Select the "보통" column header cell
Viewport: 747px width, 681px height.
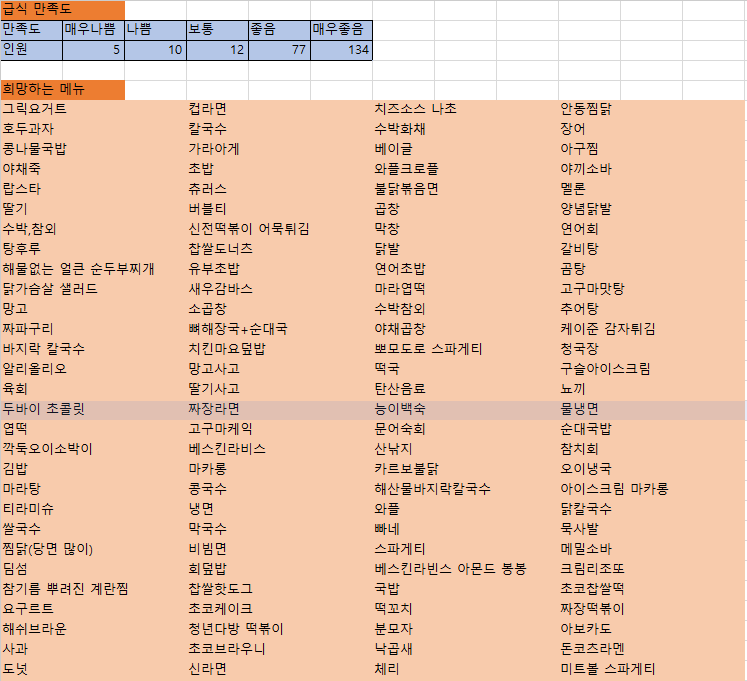pyautogui.click(x=217, y=29)
